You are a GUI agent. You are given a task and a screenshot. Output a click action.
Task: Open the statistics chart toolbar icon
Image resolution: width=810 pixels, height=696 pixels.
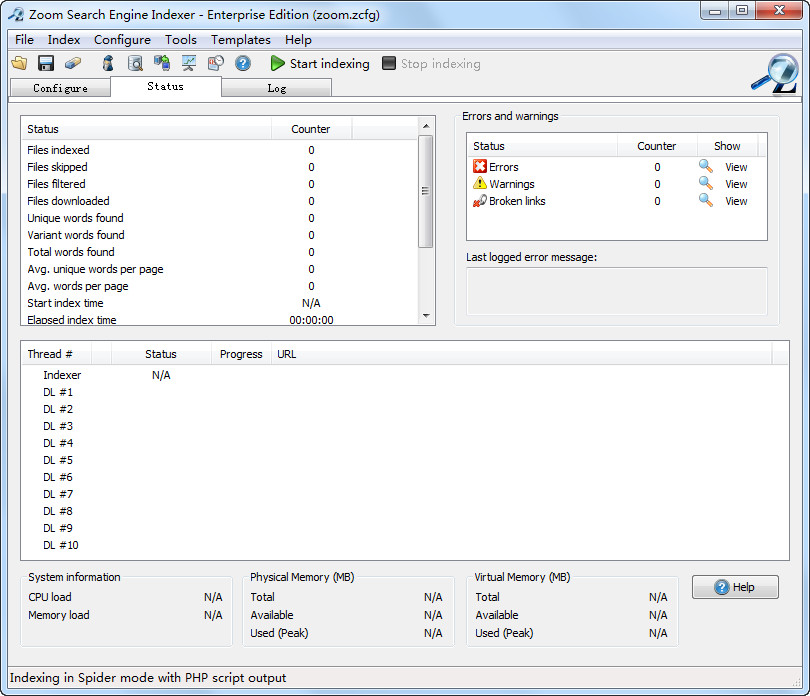click(188, 62)
